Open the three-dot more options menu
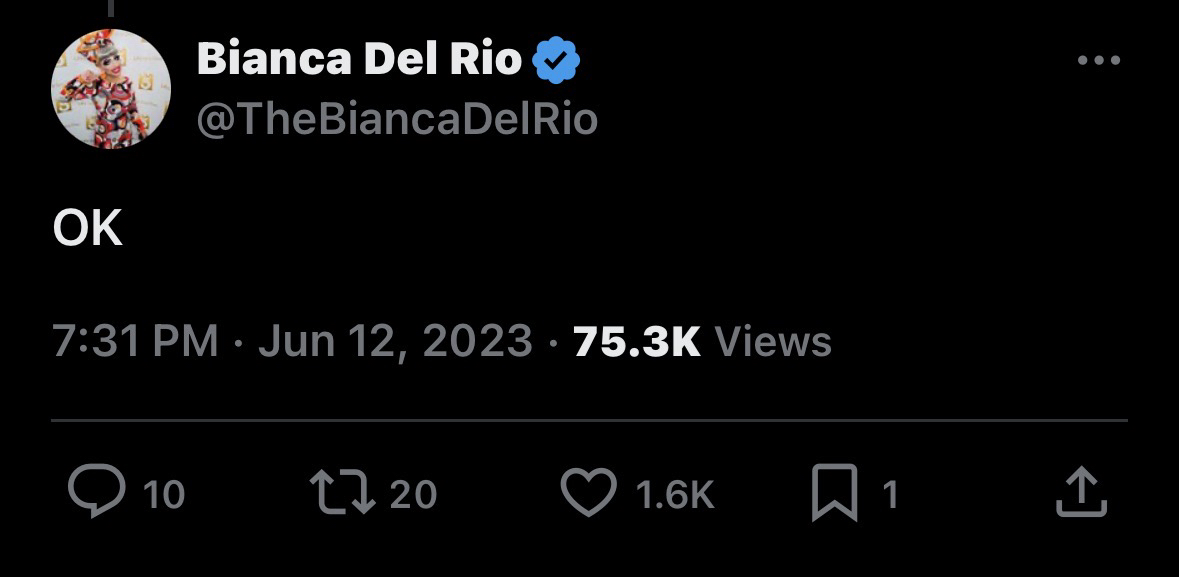This screenshot has width=1179, height=577. pos(1099,62)
